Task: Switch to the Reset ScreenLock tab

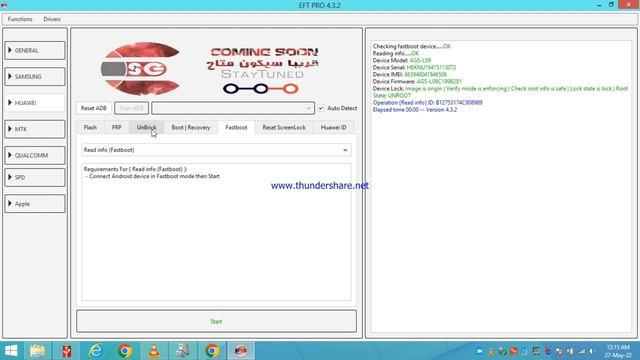Action: [x=284, y=127]
